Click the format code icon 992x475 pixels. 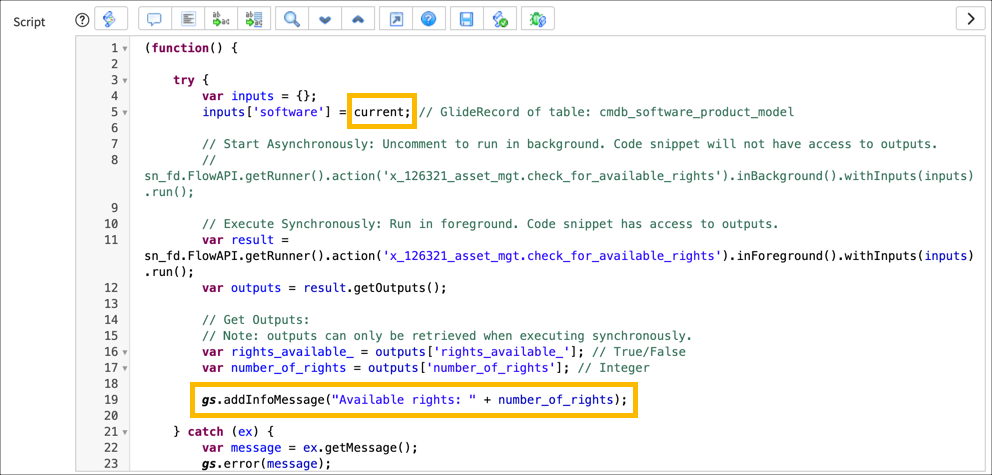(187, 19)
